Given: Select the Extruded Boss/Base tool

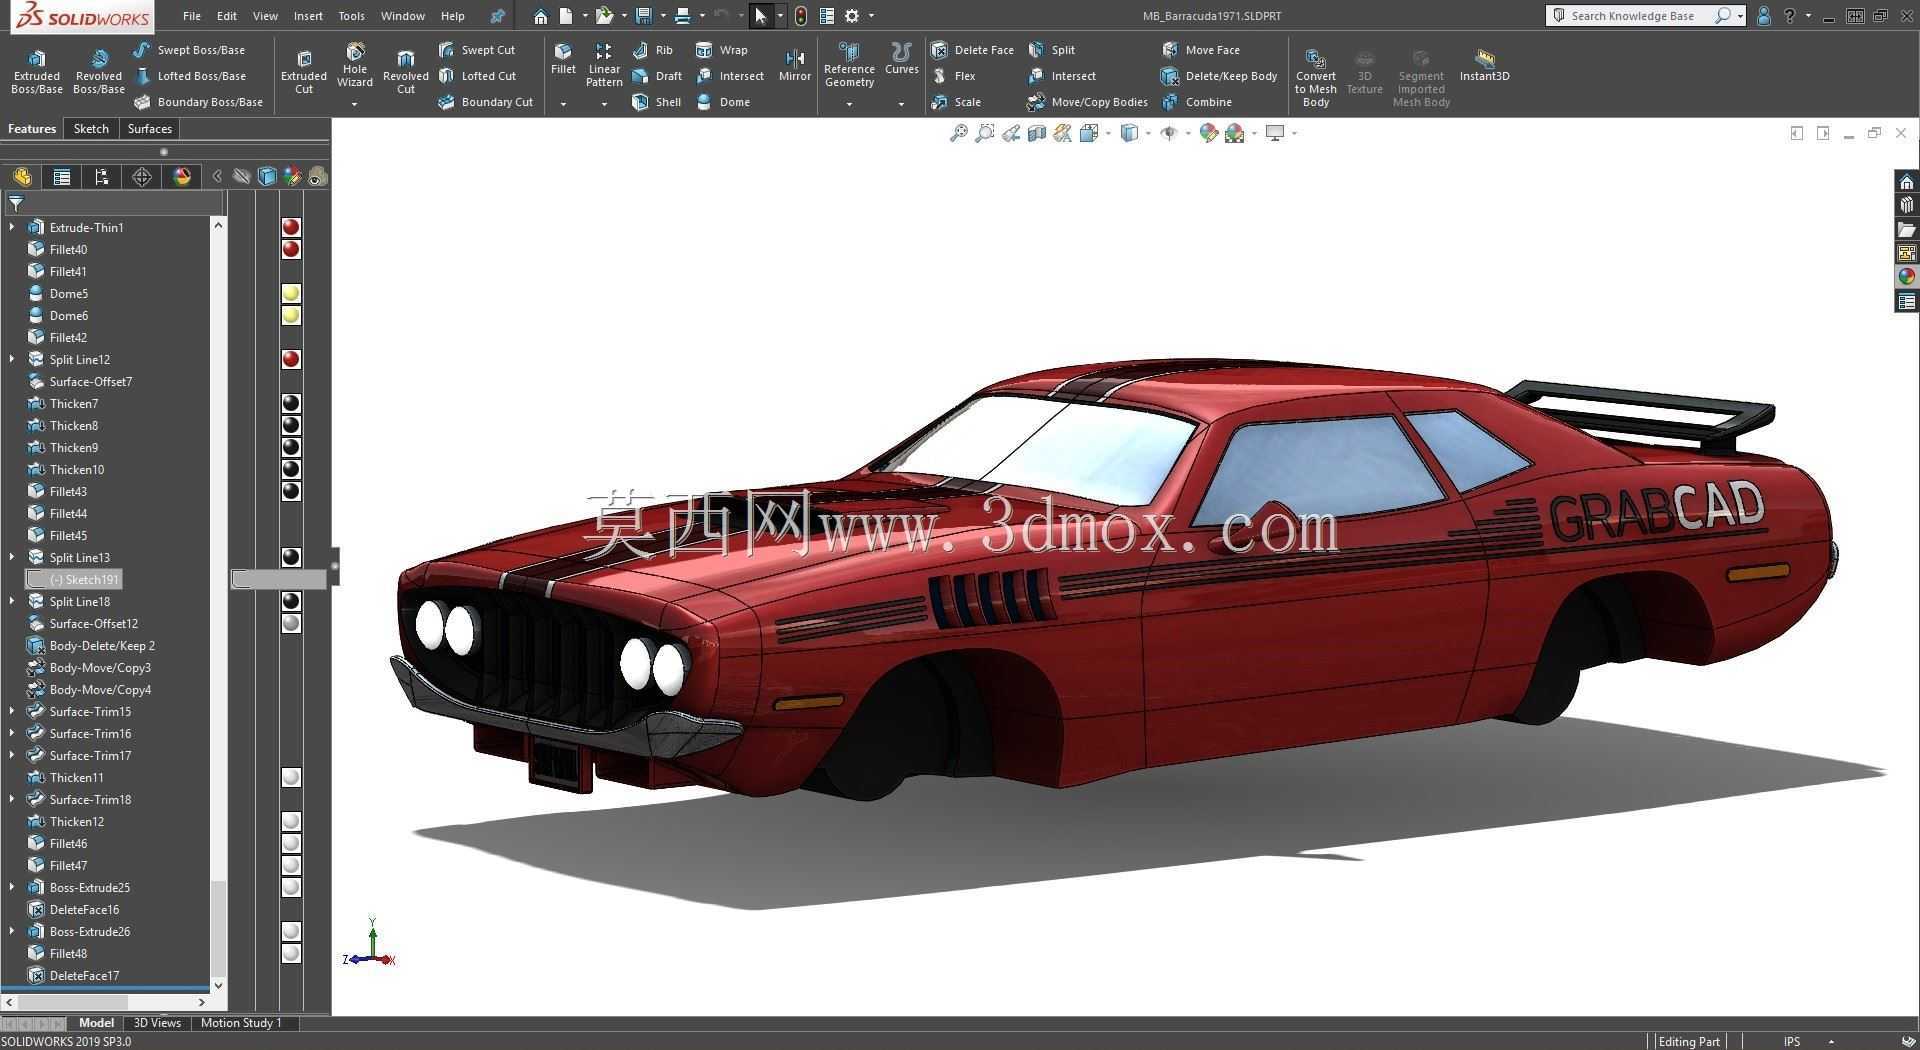Looking at the screenshot, I should tap(37, 72).
